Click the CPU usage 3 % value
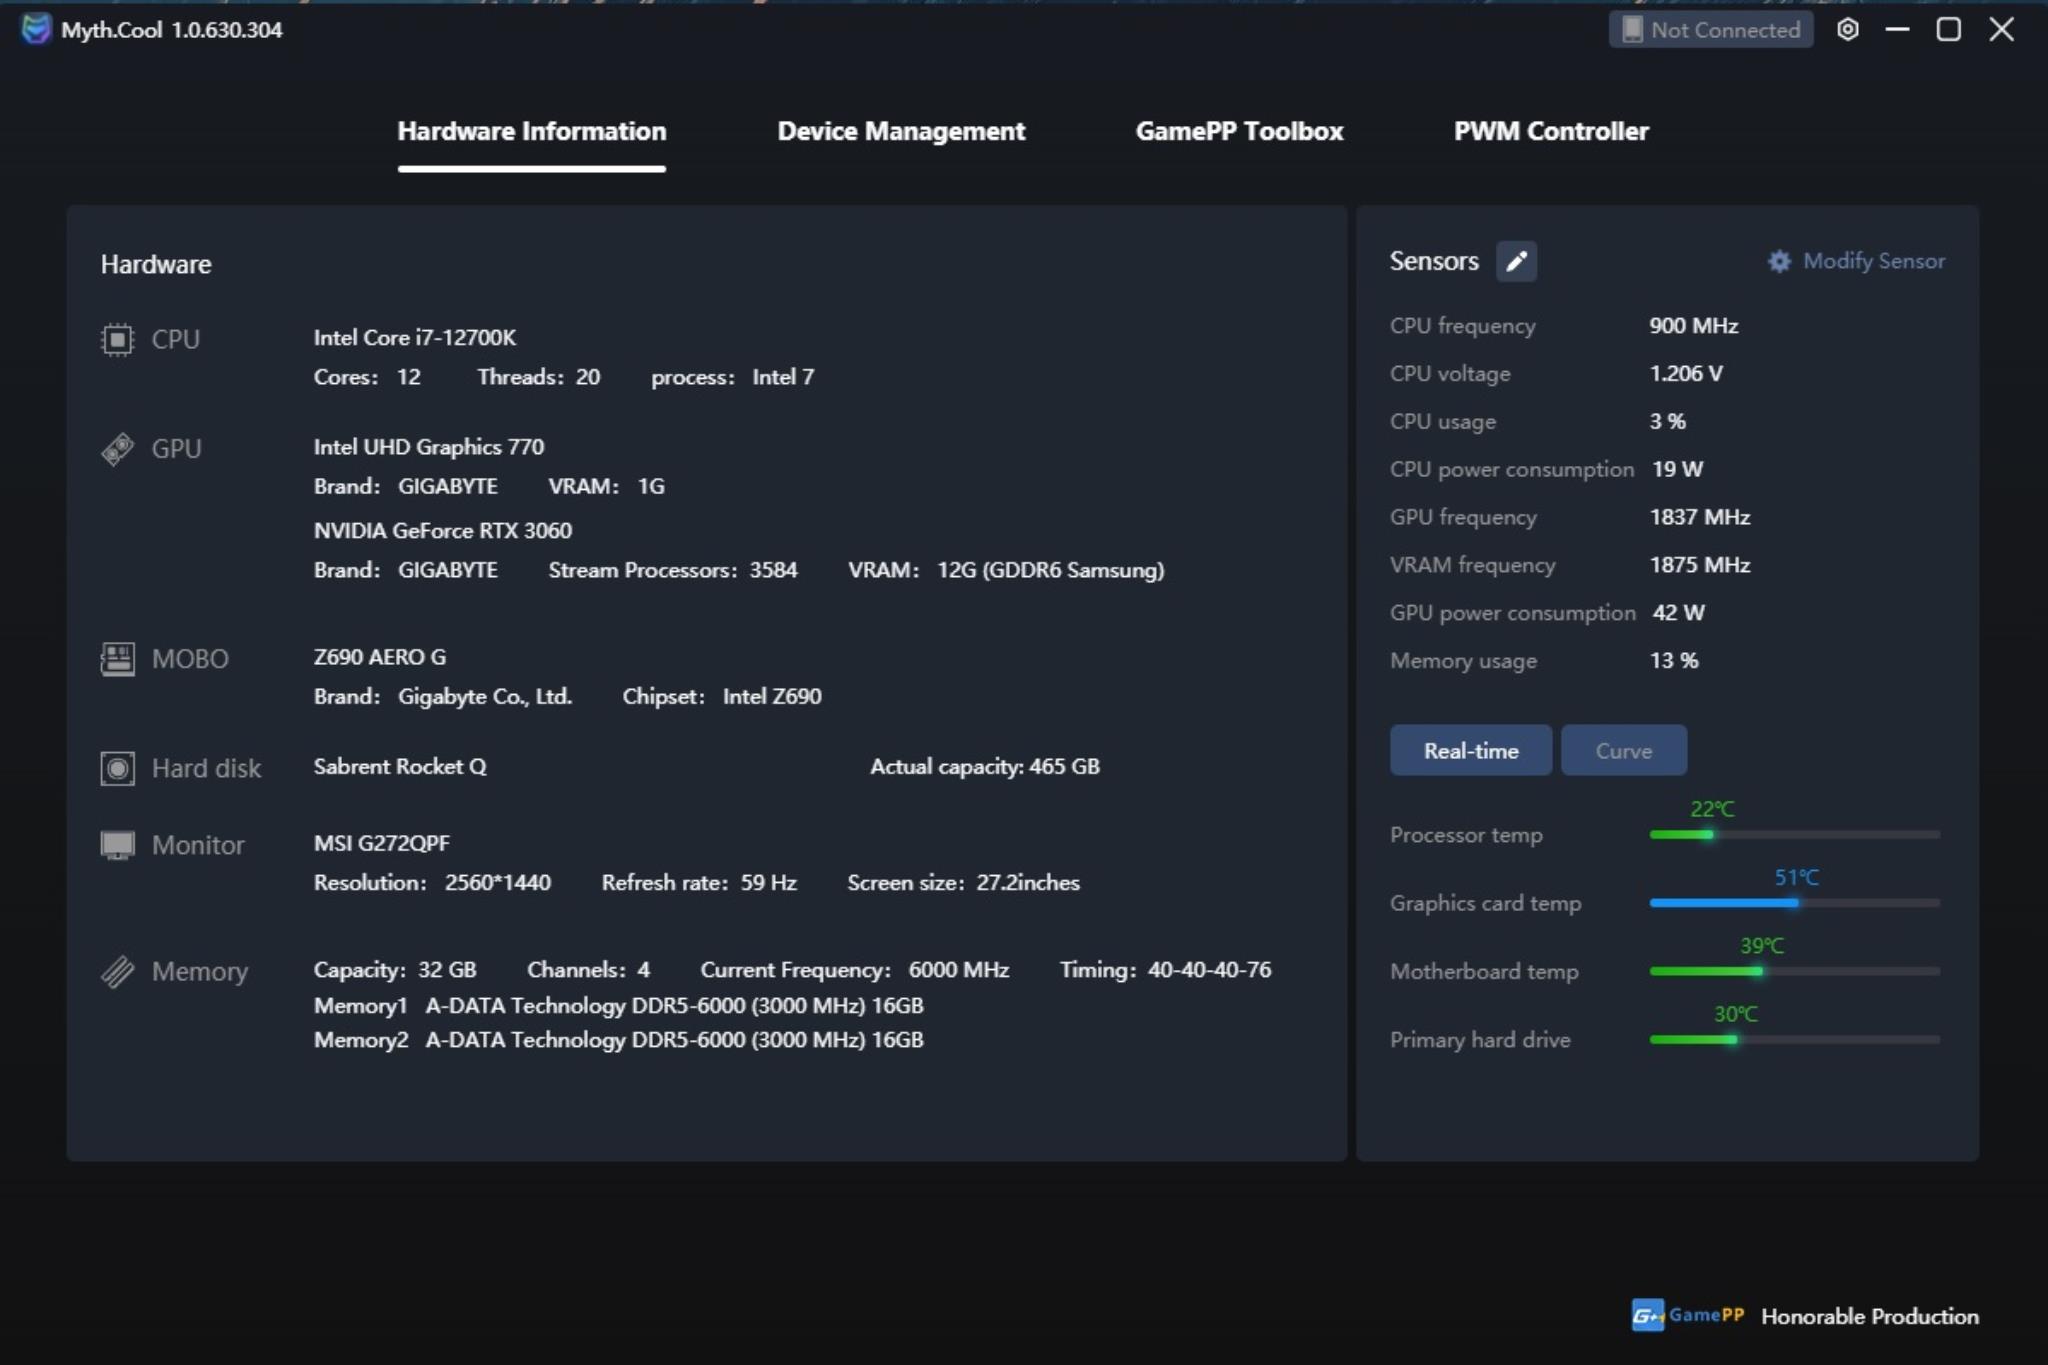 coord(1667,422)
